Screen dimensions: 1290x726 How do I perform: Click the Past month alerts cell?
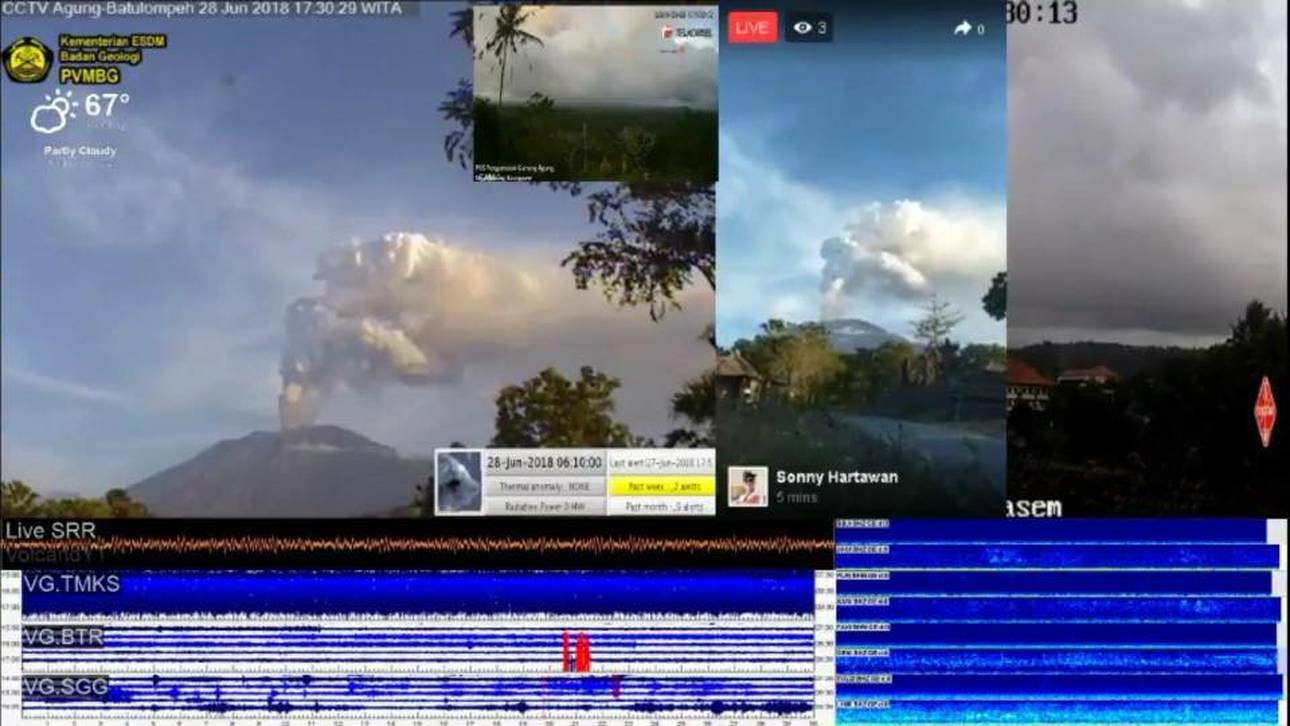click(x=661, y=506)
